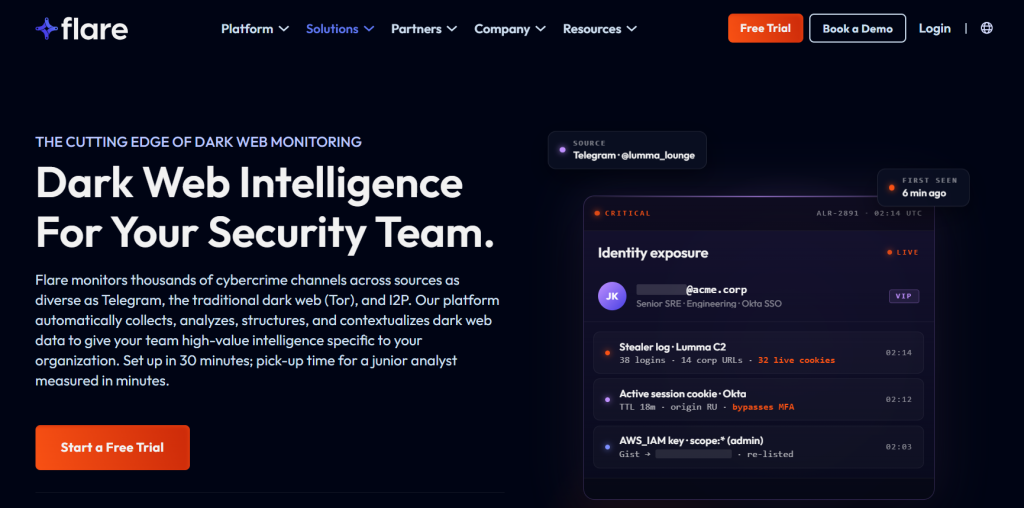The image size is (1024, 508).
Task: Click the Book a Demo button
Action: [857, 28]
